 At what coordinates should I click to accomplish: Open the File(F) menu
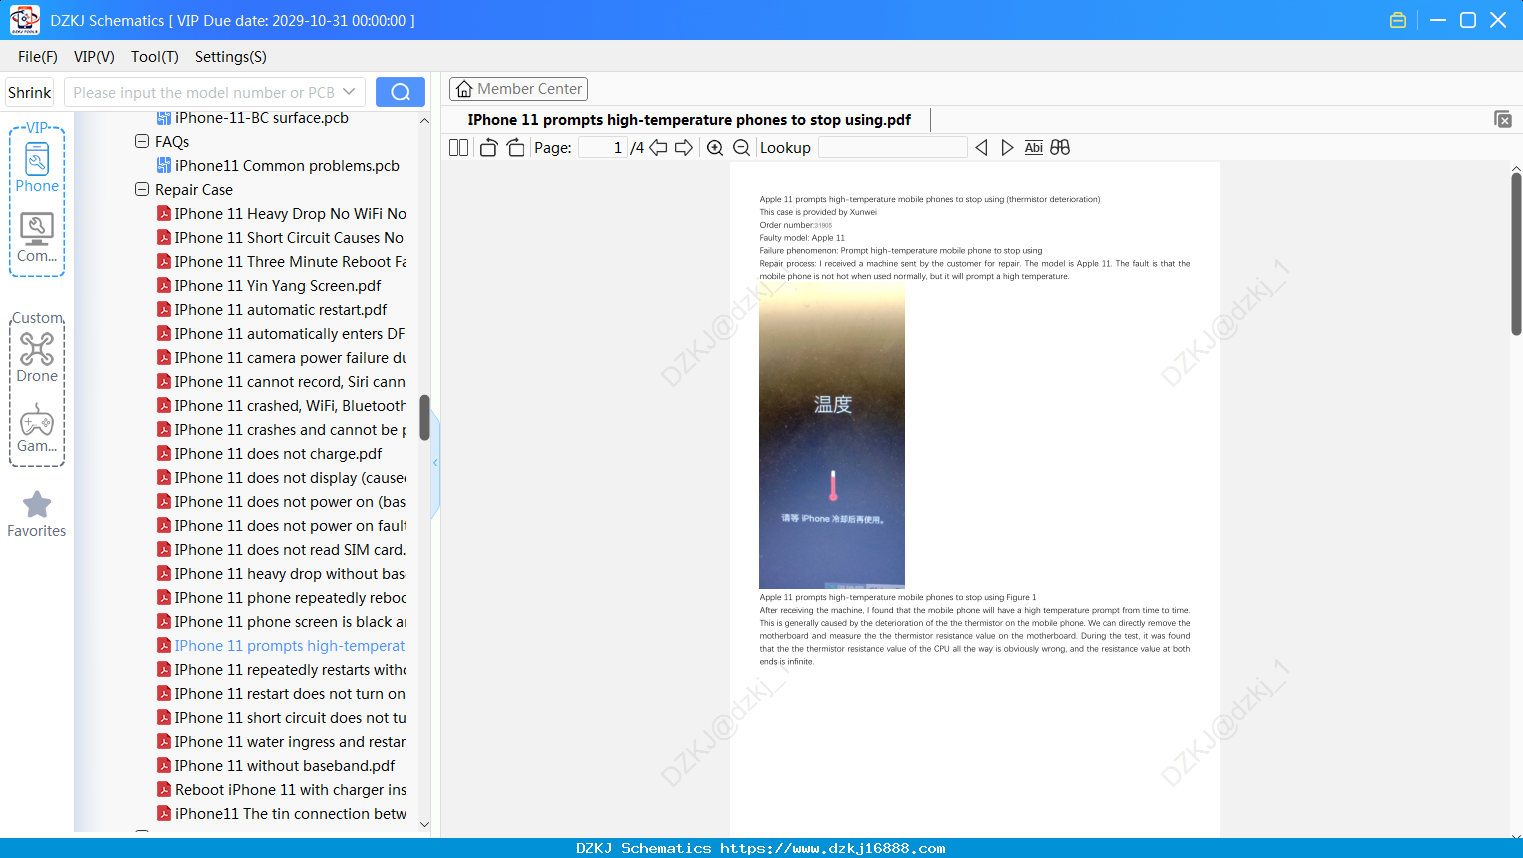[38, 57]
